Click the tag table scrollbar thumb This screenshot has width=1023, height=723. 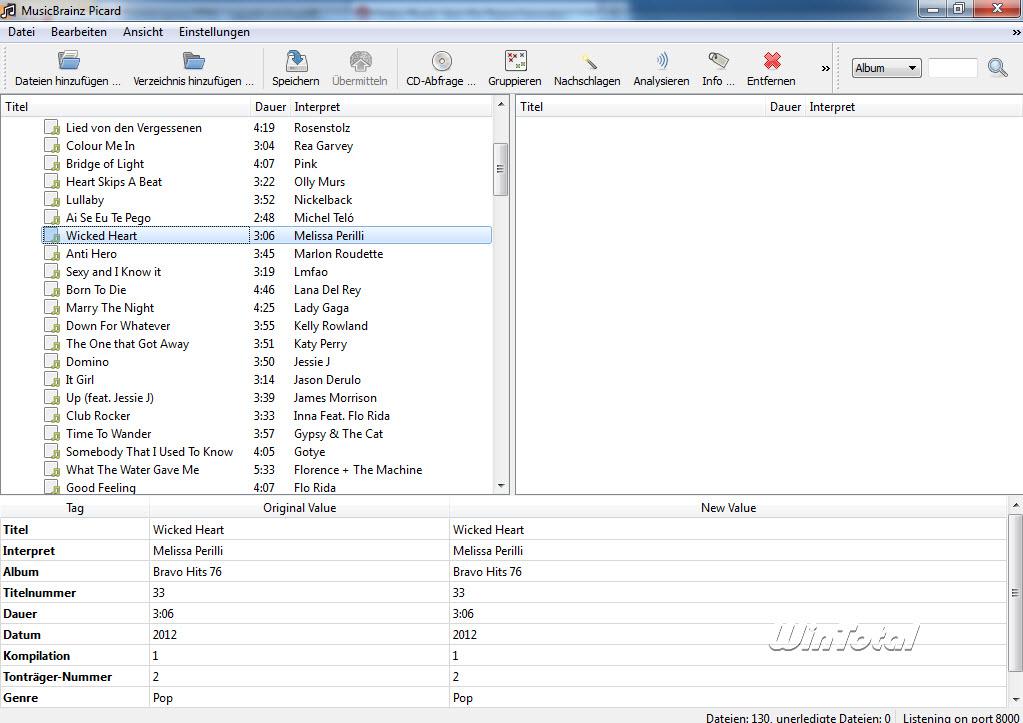(x=1015, y=592)
